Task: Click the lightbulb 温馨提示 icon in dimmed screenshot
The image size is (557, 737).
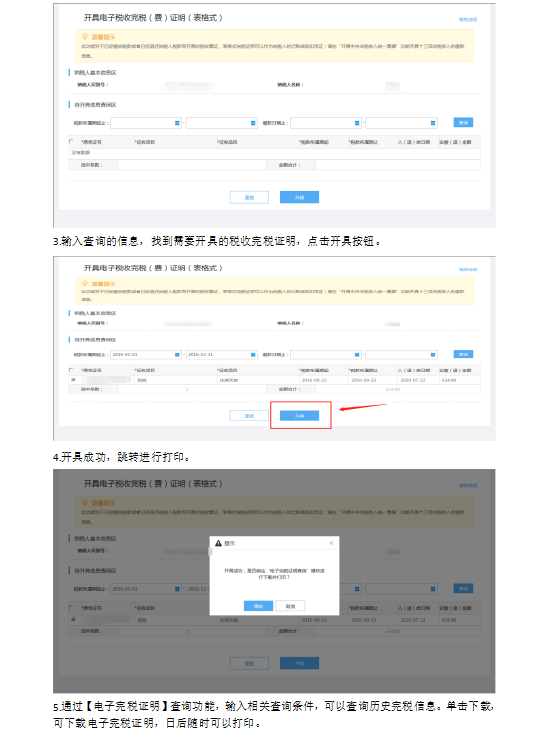Action: 85,502
